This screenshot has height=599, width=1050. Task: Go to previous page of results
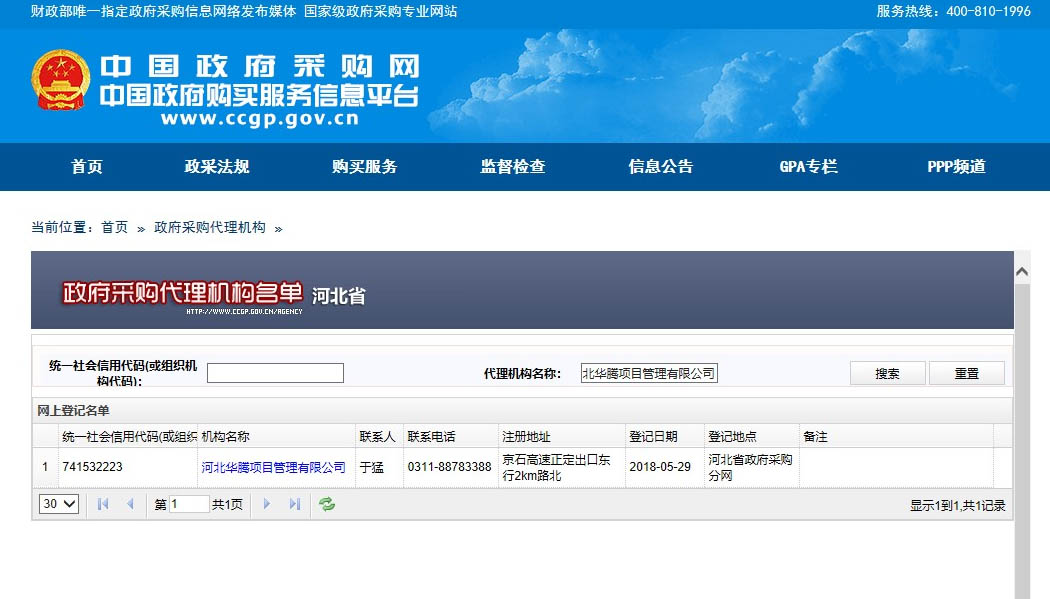pyautogui.click(x=131, y=504)
